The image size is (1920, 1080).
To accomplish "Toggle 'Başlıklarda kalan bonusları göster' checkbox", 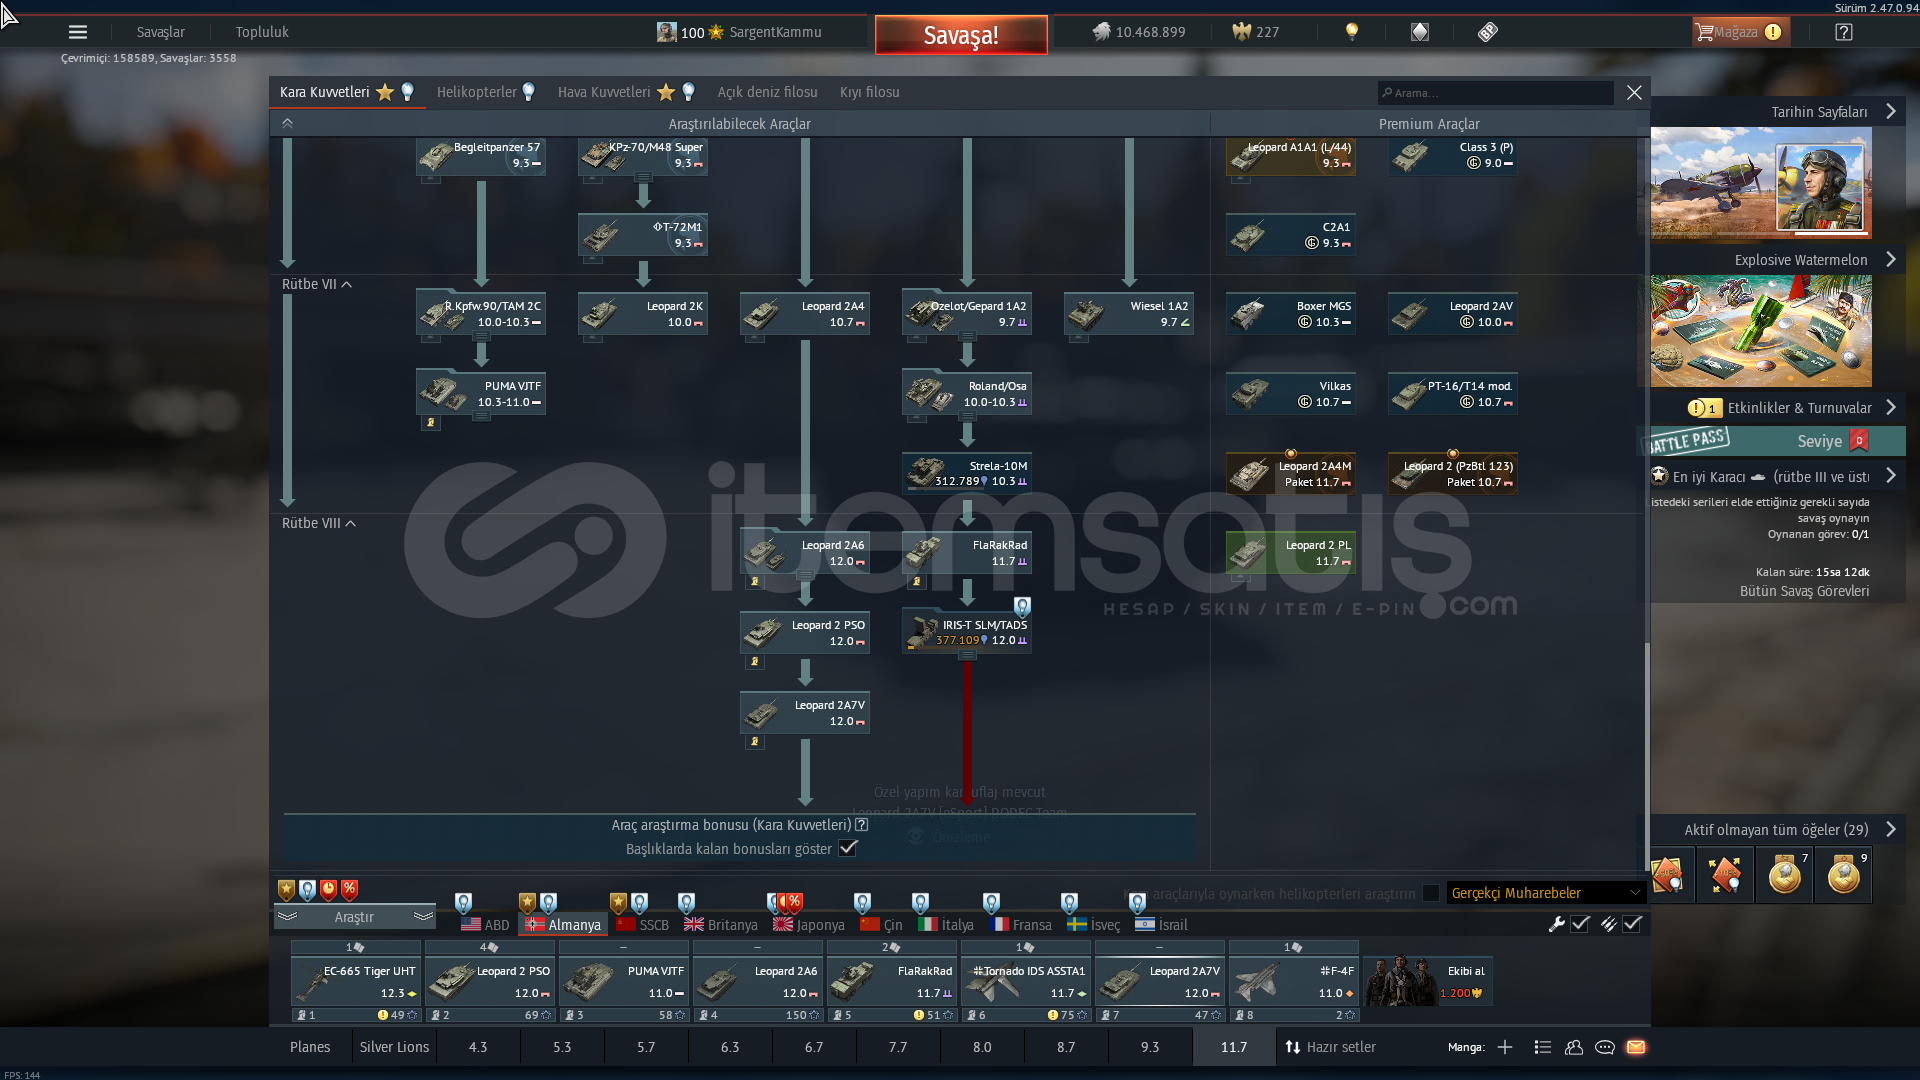I will [x=848, y=848].
